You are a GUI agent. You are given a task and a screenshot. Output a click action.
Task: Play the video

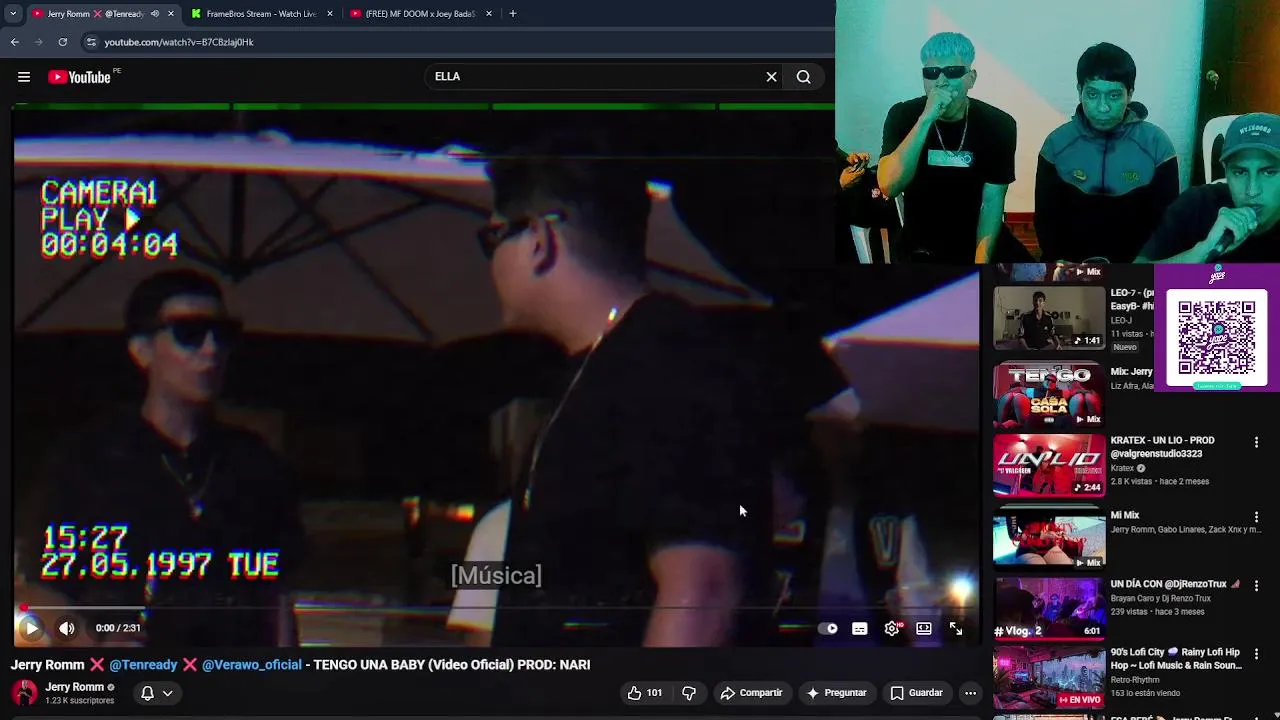click(30, 628)
